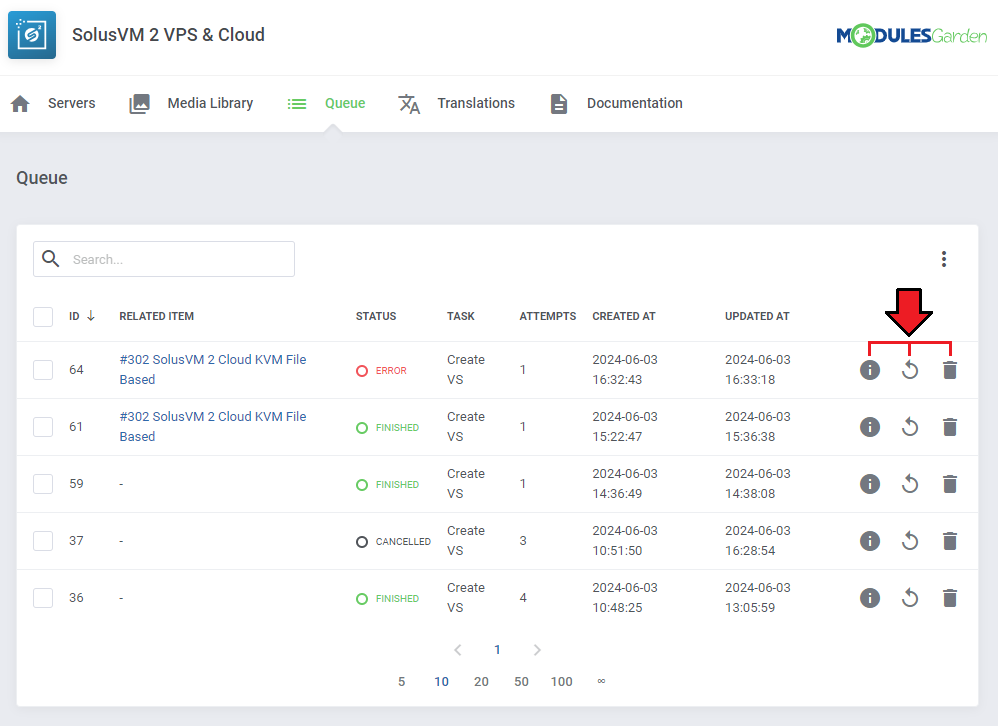
Task: Open the Documentation tab
Action: click(x=635, y=103)
